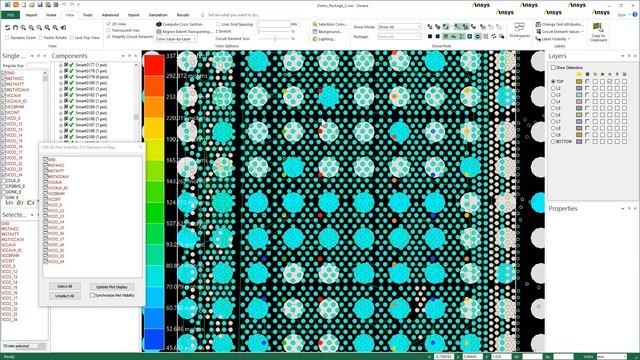This screenshot has height=360, width=640.
Task: Open the Components panel options arrow
Action: [123, 56]
